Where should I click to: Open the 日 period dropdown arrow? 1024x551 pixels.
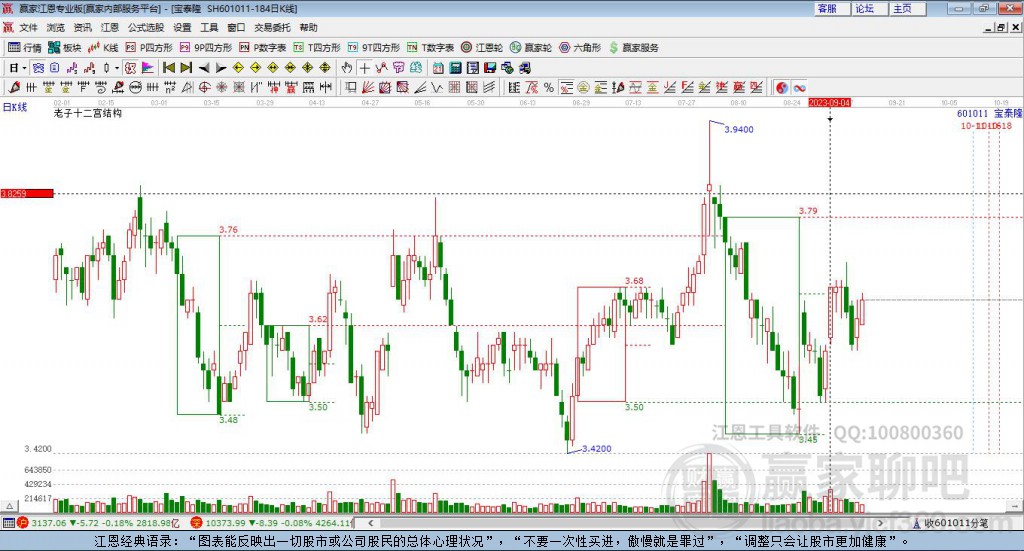24,68
